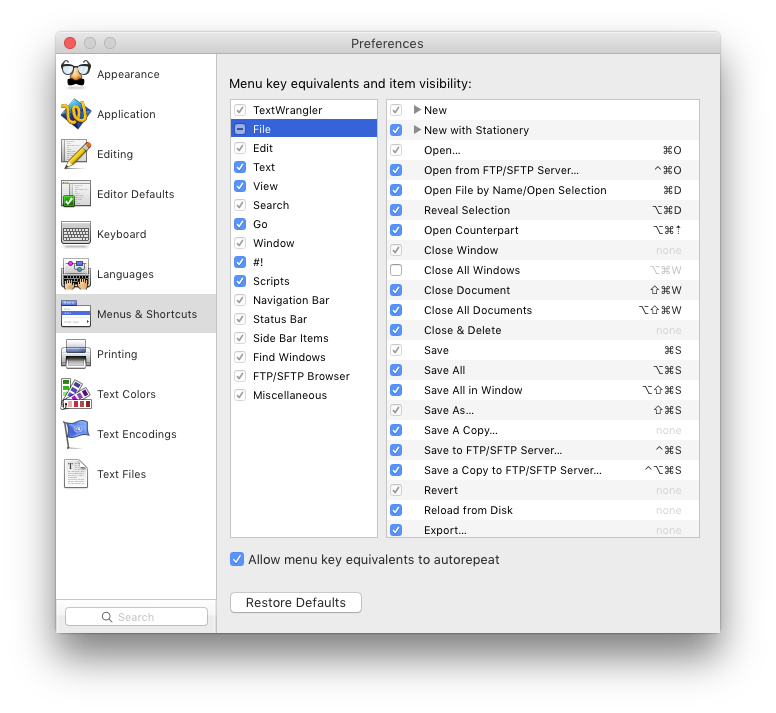
Task: Close the Preferences window
Action: [70, 43]
